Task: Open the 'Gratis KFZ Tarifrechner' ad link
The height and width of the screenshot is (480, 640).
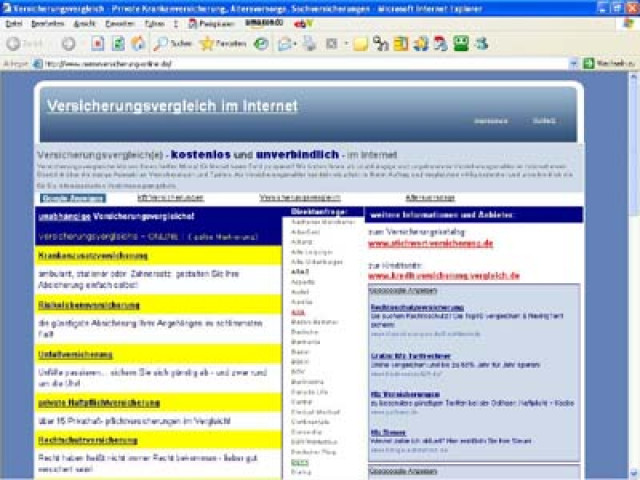Action: click(411, 356)
